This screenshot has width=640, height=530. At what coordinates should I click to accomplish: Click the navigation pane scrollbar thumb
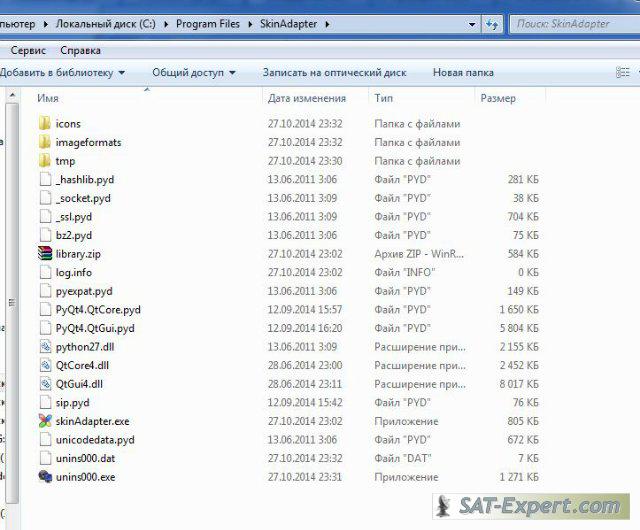tap(12, 302)
